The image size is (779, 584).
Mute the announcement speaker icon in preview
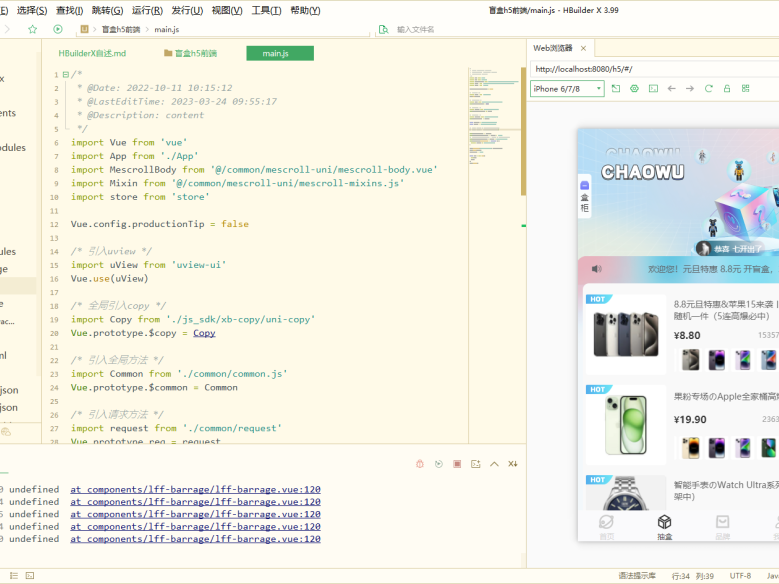(x=597, y=269)
